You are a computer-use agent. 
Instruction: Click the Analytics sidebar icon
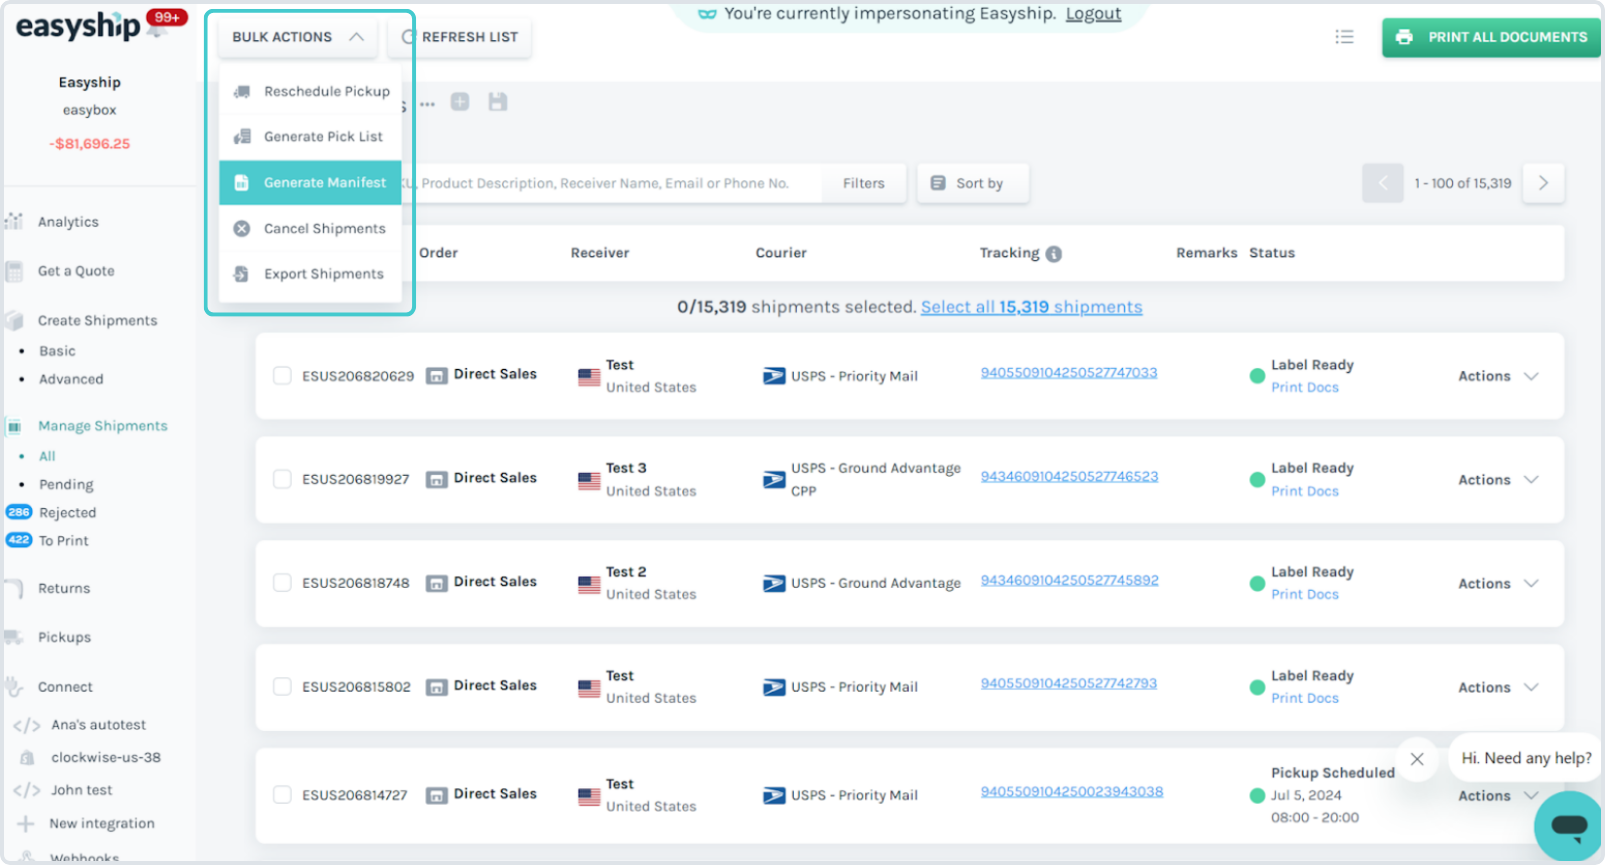coord(14,221)
